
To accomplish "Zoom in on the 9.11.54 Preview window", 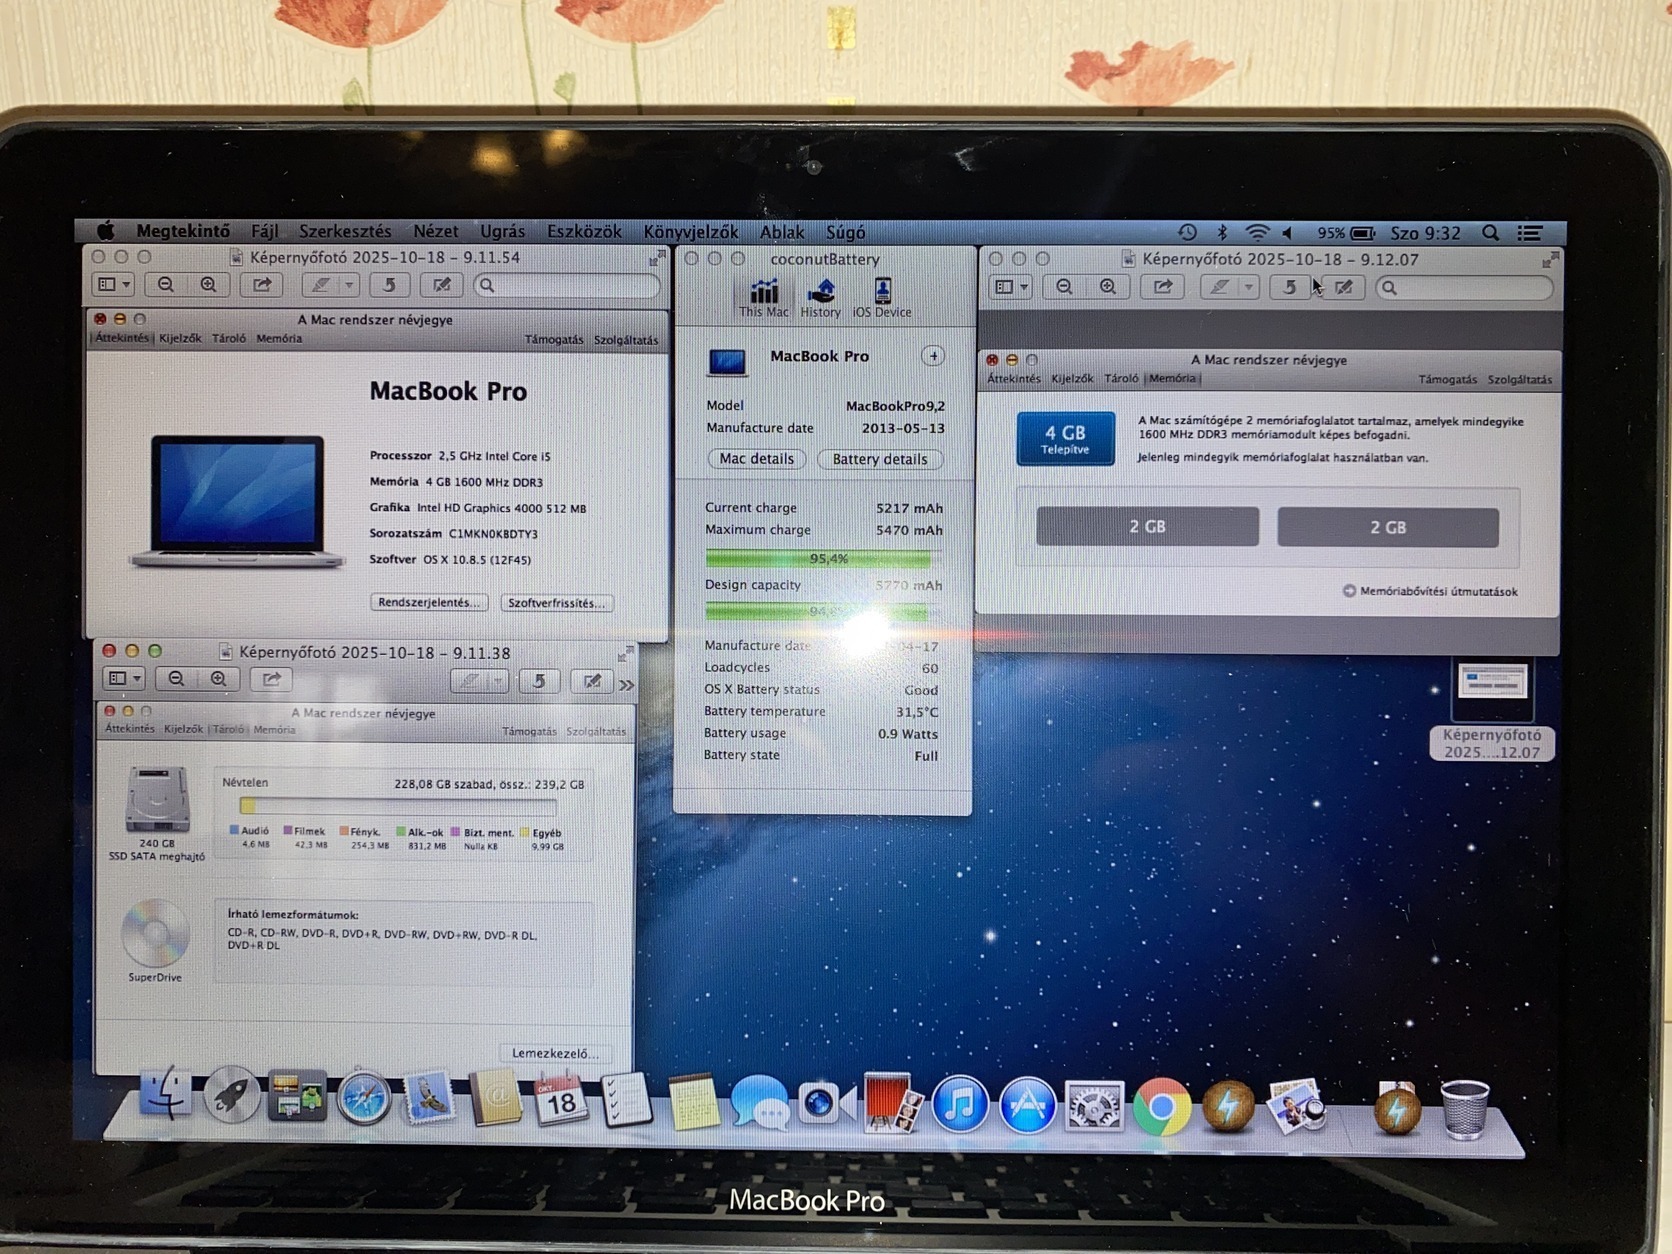I will point(208,285).
